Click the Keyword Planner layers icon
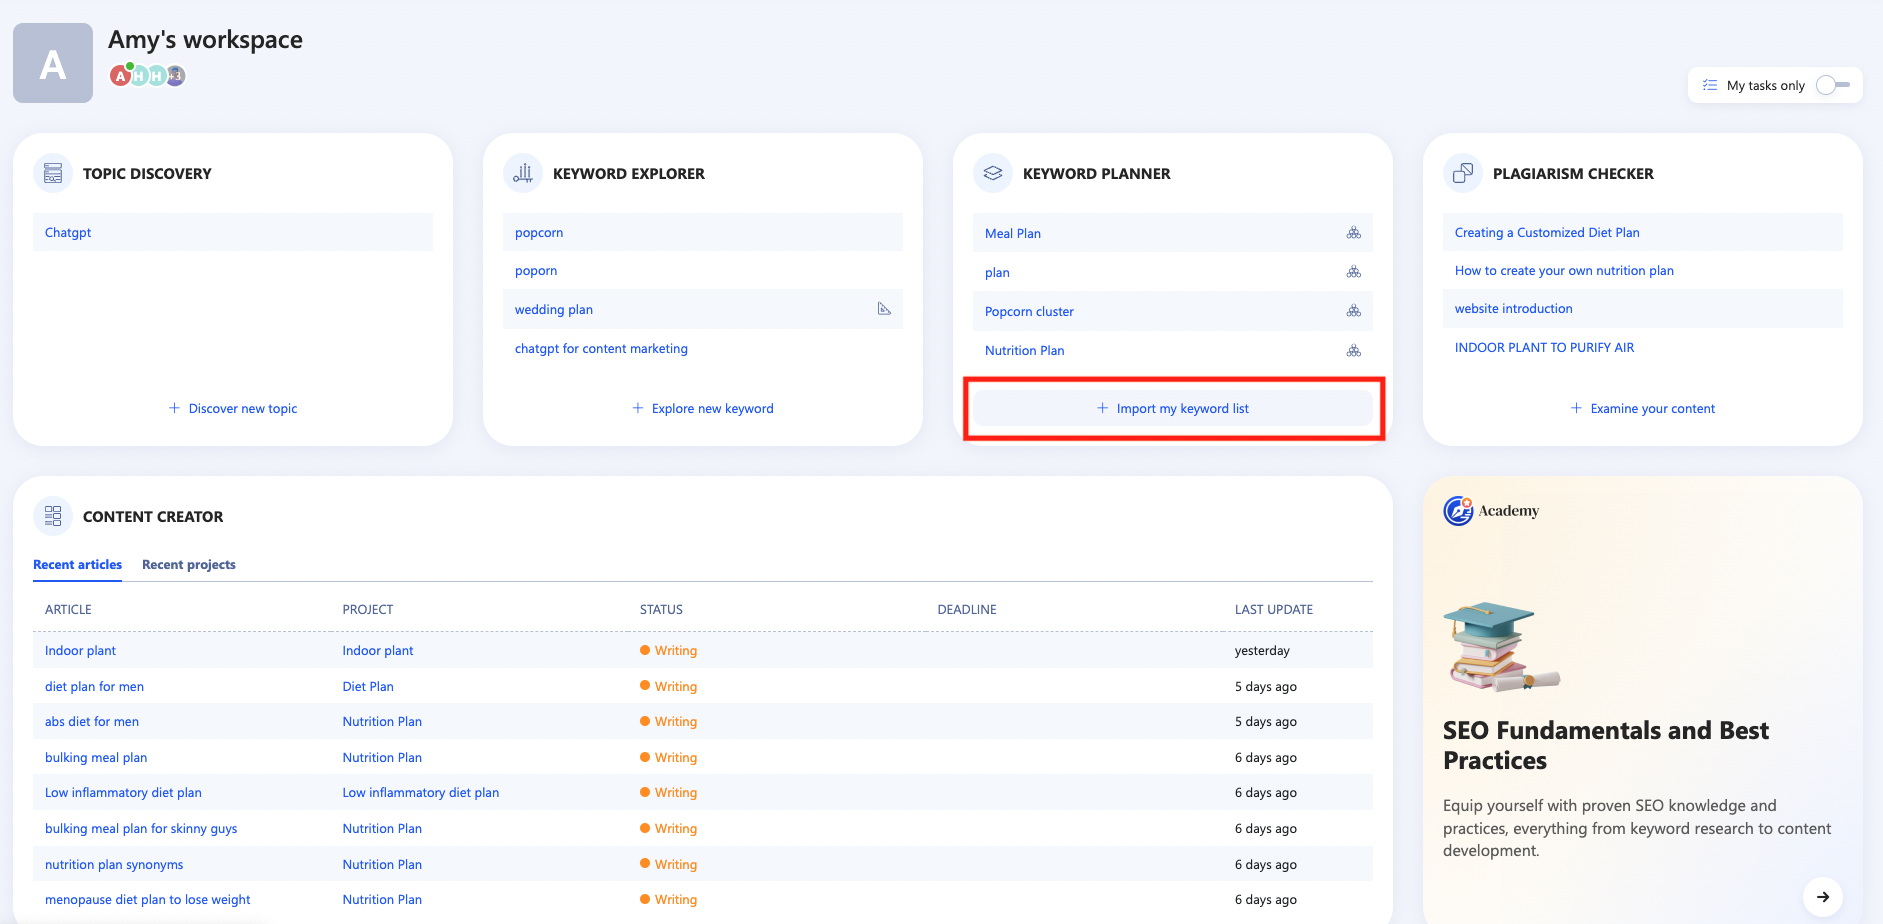 [993, 173]
